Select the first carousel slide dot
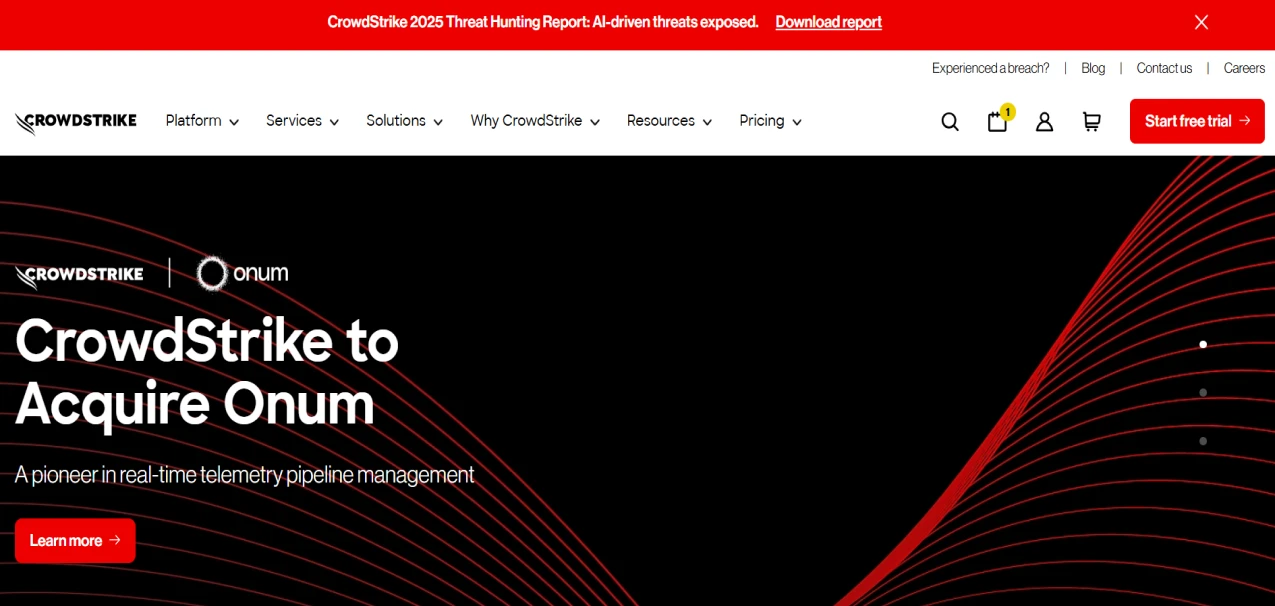 tap(1203, 344)
